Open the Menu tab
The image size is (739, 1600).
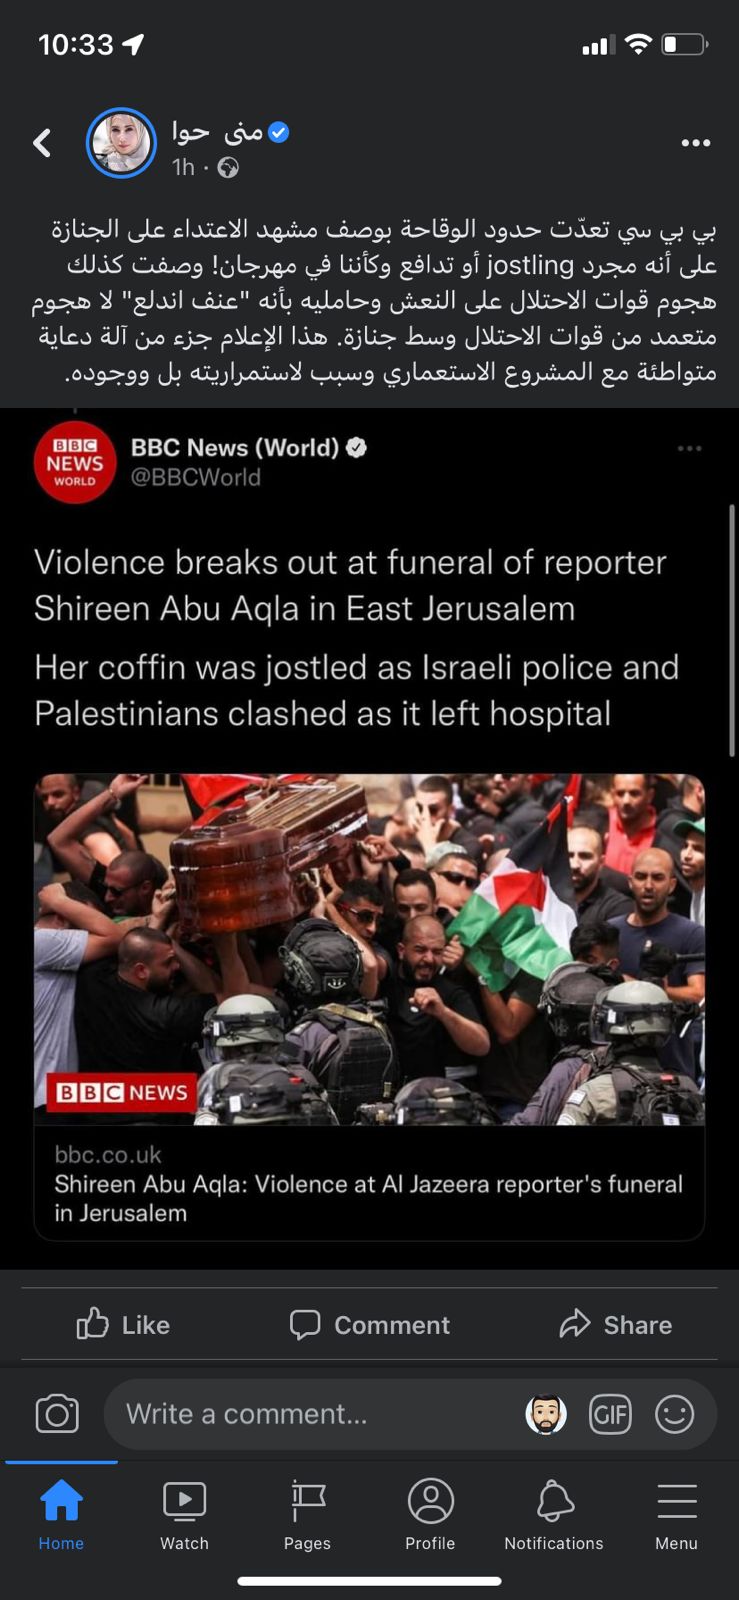click(x=676, y=1516)
